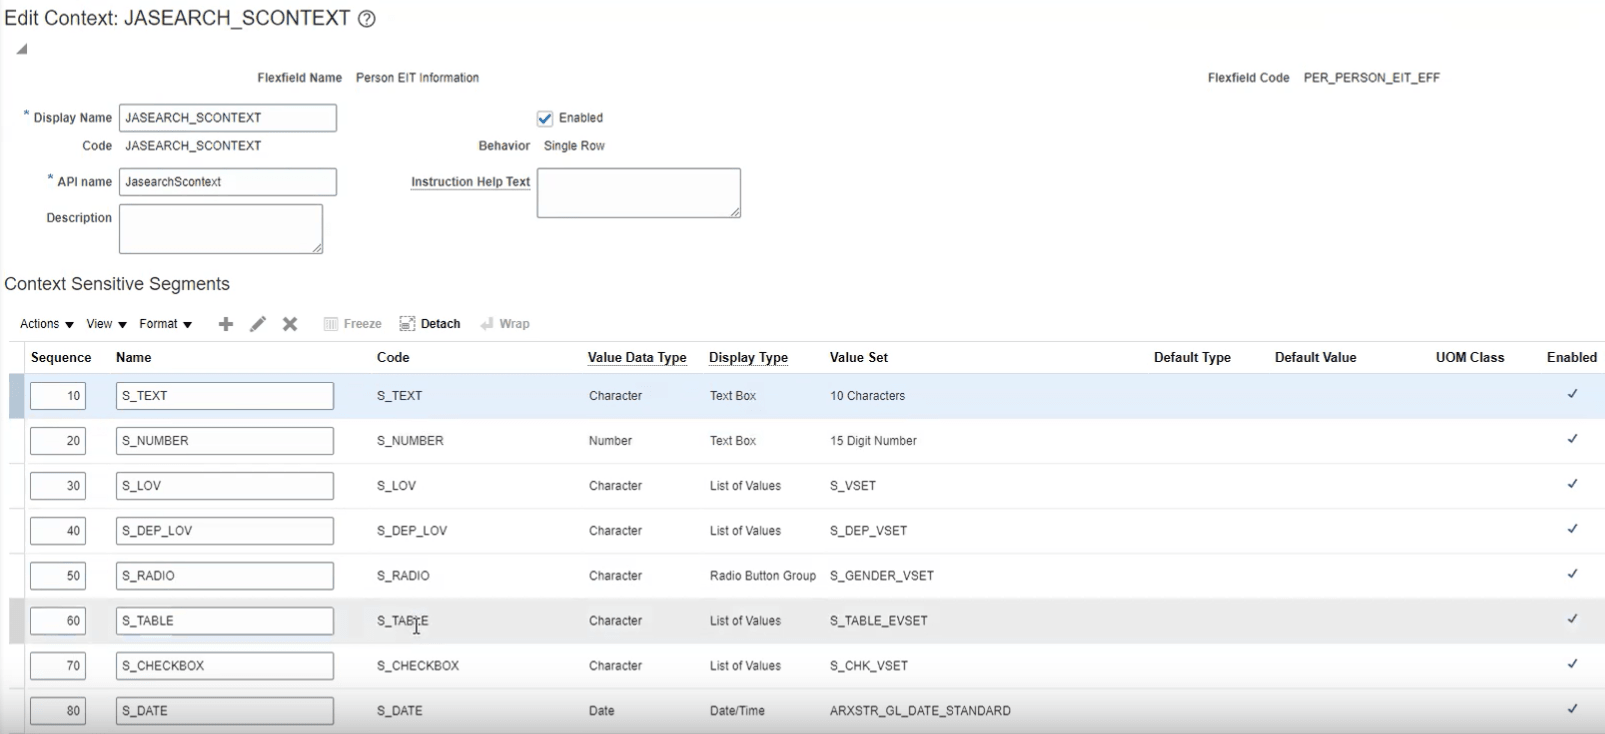This screenshot has width=1605, height=734.
Task: Edit sequence field with value 40
Action: pyautogui.click(x=58, y=531)
